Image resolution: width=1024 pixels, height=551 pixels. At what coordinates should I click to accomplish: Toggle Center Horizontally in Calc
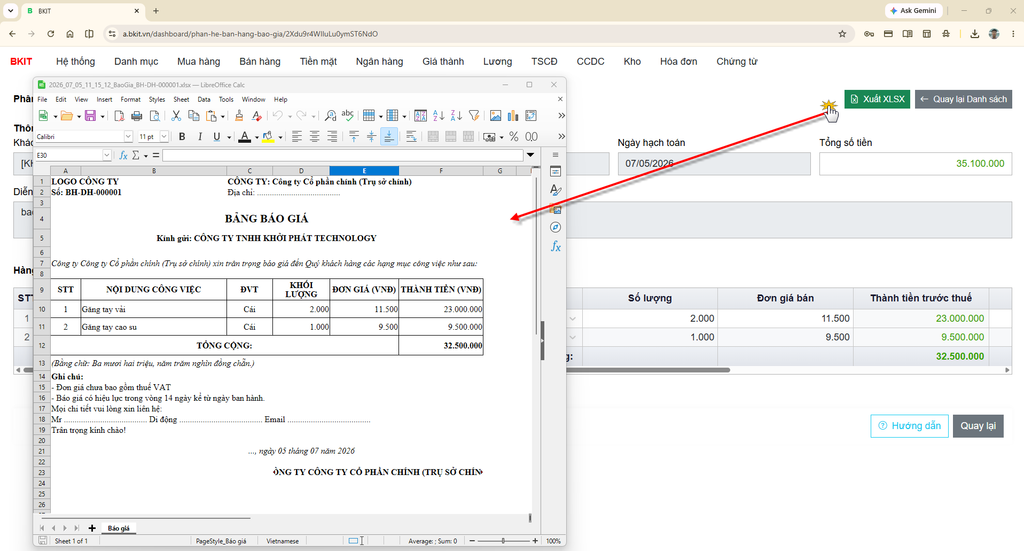pyautogui.click(x=315, y=136)
